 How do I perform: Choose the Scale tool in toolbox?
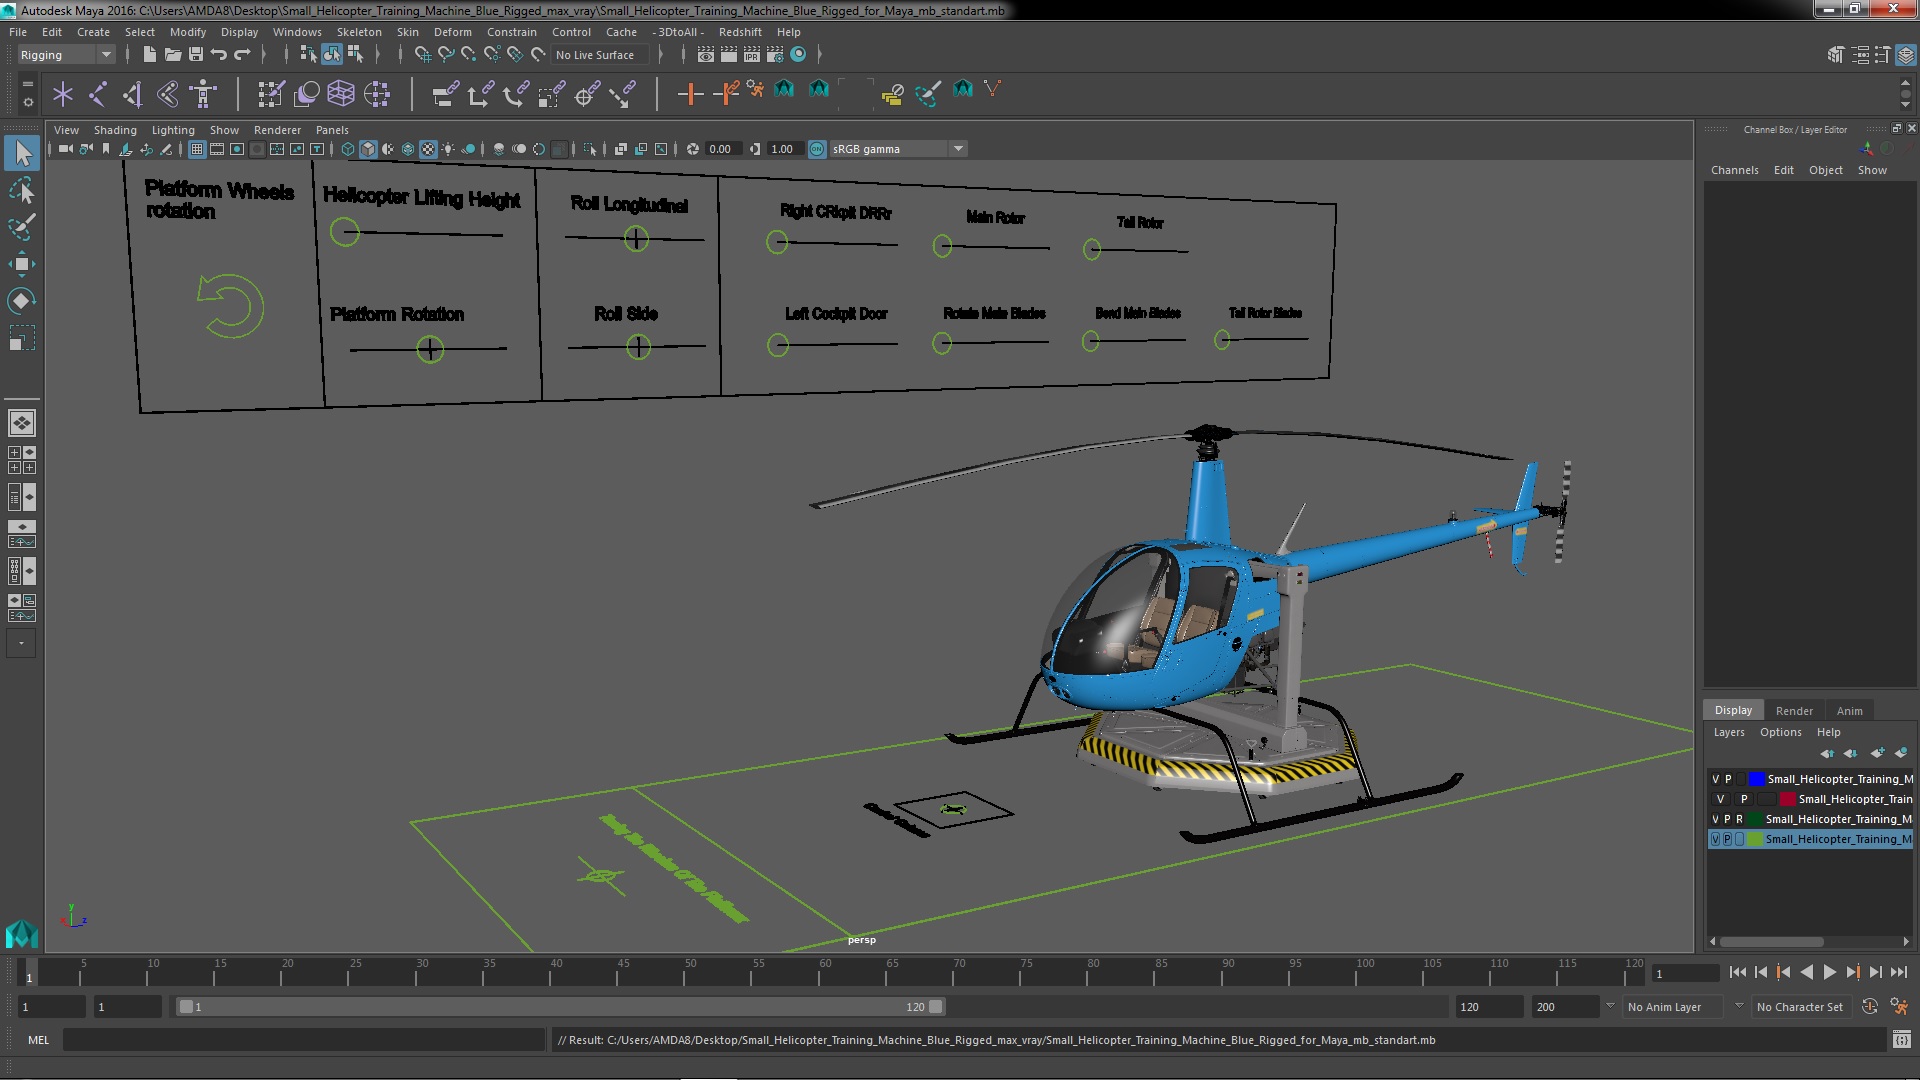pyautogui.click(x=21, y=338)
